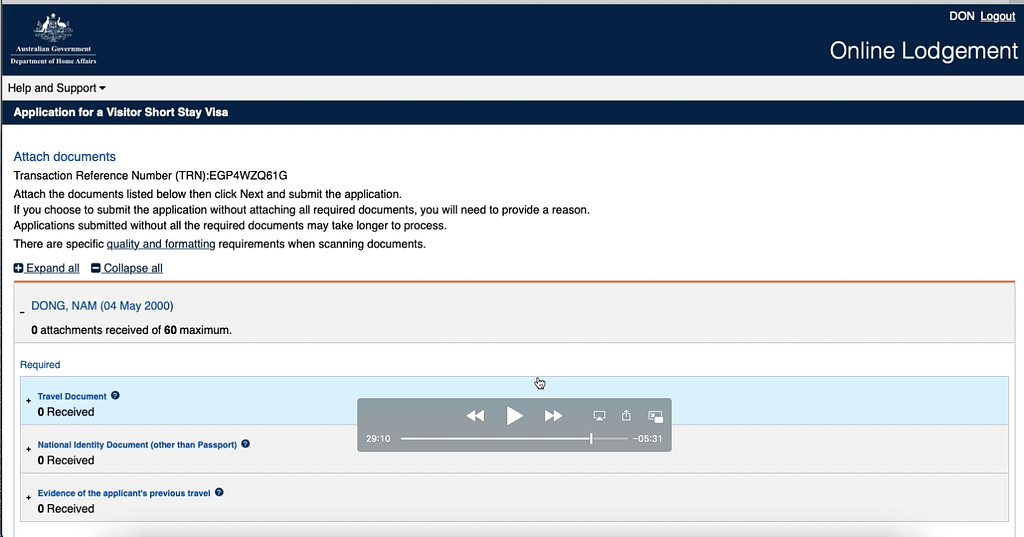Expand the Travel Document section
Viewport: 1024px width, 537px height.
(x=28, y=401)
